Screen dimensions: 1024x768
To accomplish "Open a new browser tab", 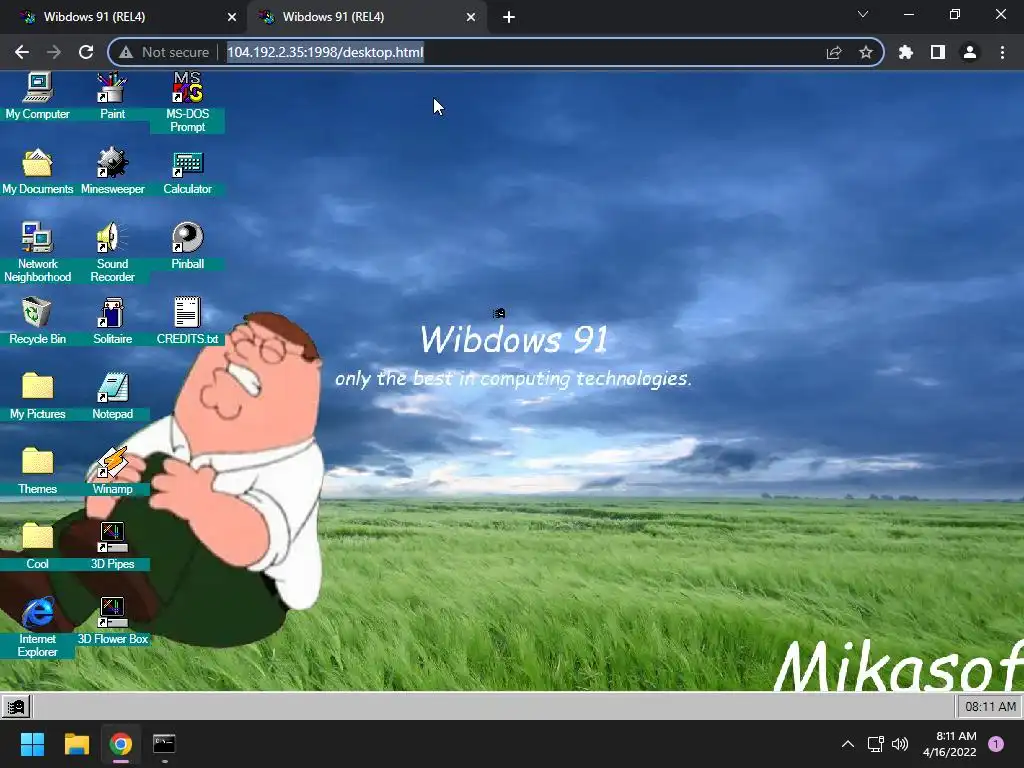I will click(509, 17).
